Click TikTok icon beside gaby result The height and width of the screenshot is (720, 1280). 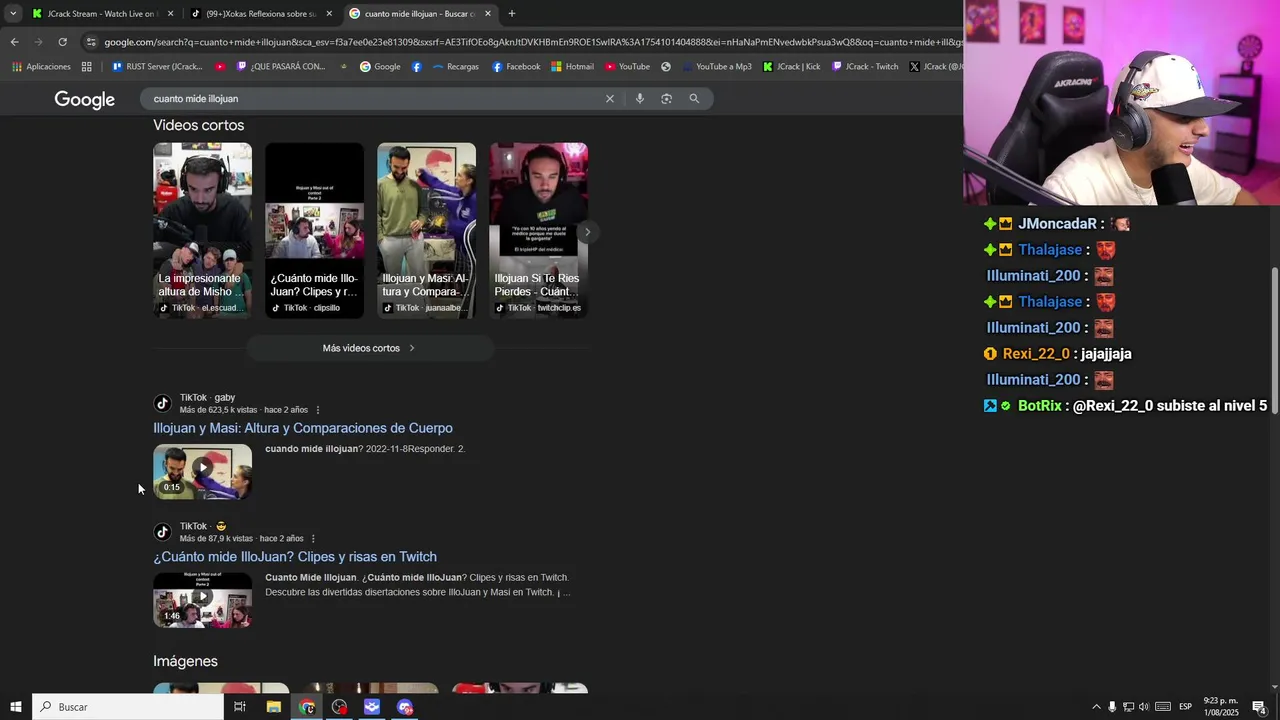[x=162, y=403]
